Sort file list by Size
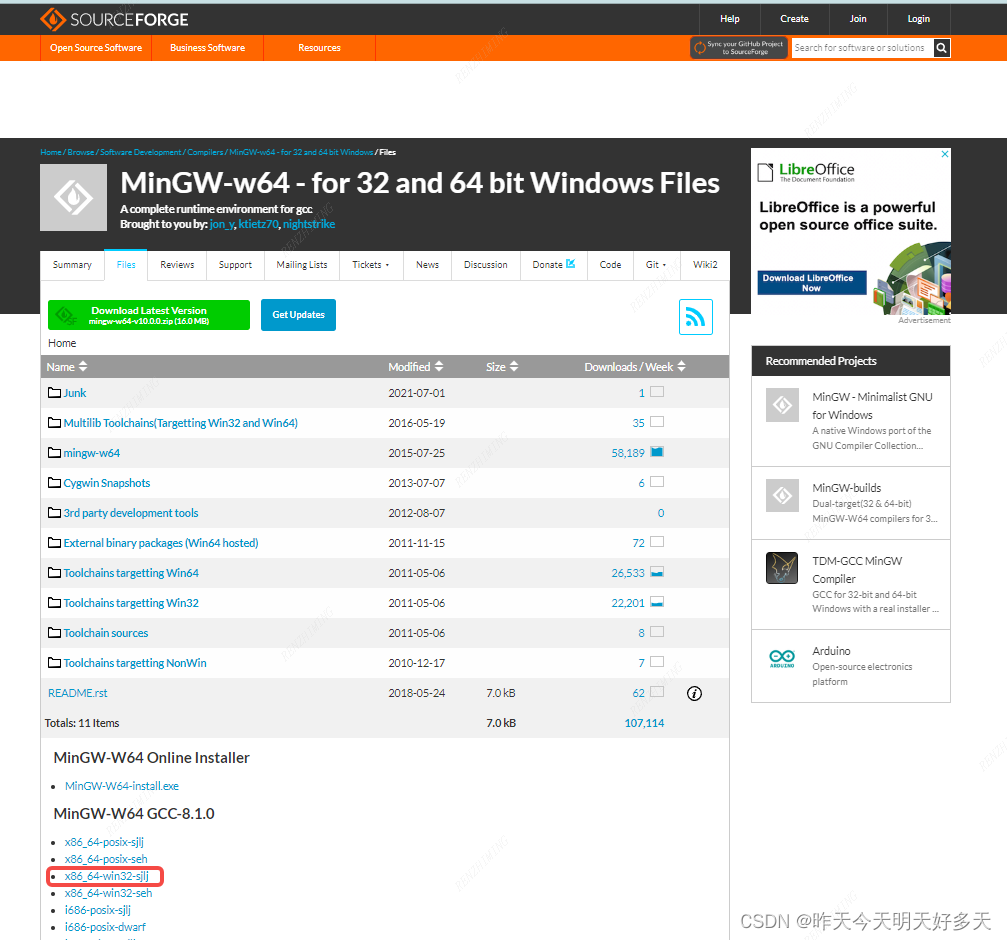This screenshot has width=1007, height=940. 502,367
